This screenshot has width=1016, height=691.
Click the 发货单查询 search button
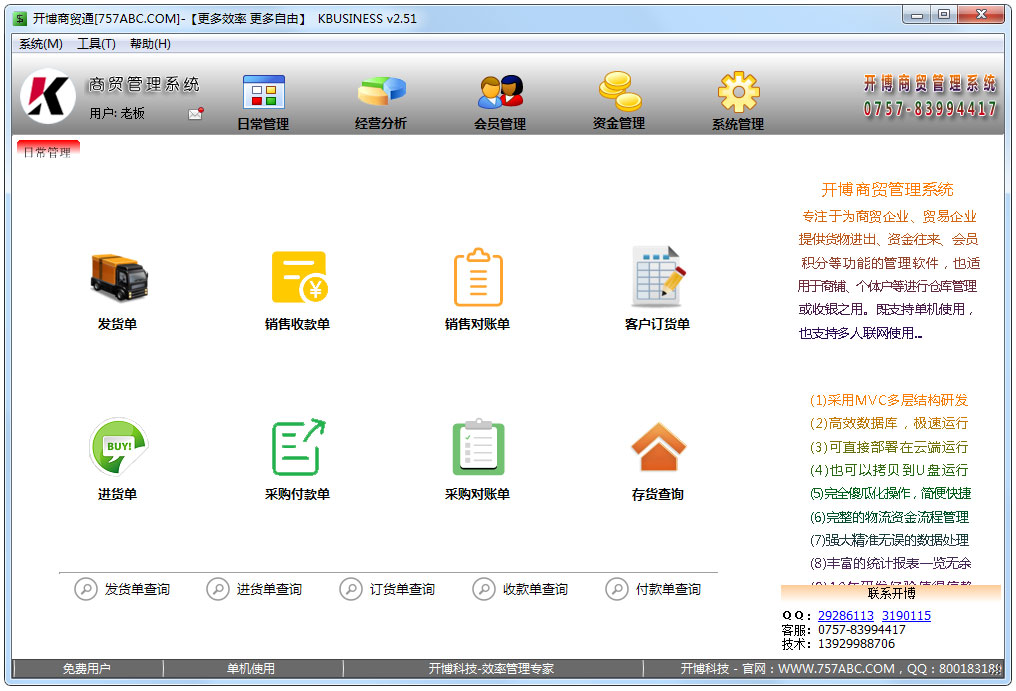[x=123, y=590]
